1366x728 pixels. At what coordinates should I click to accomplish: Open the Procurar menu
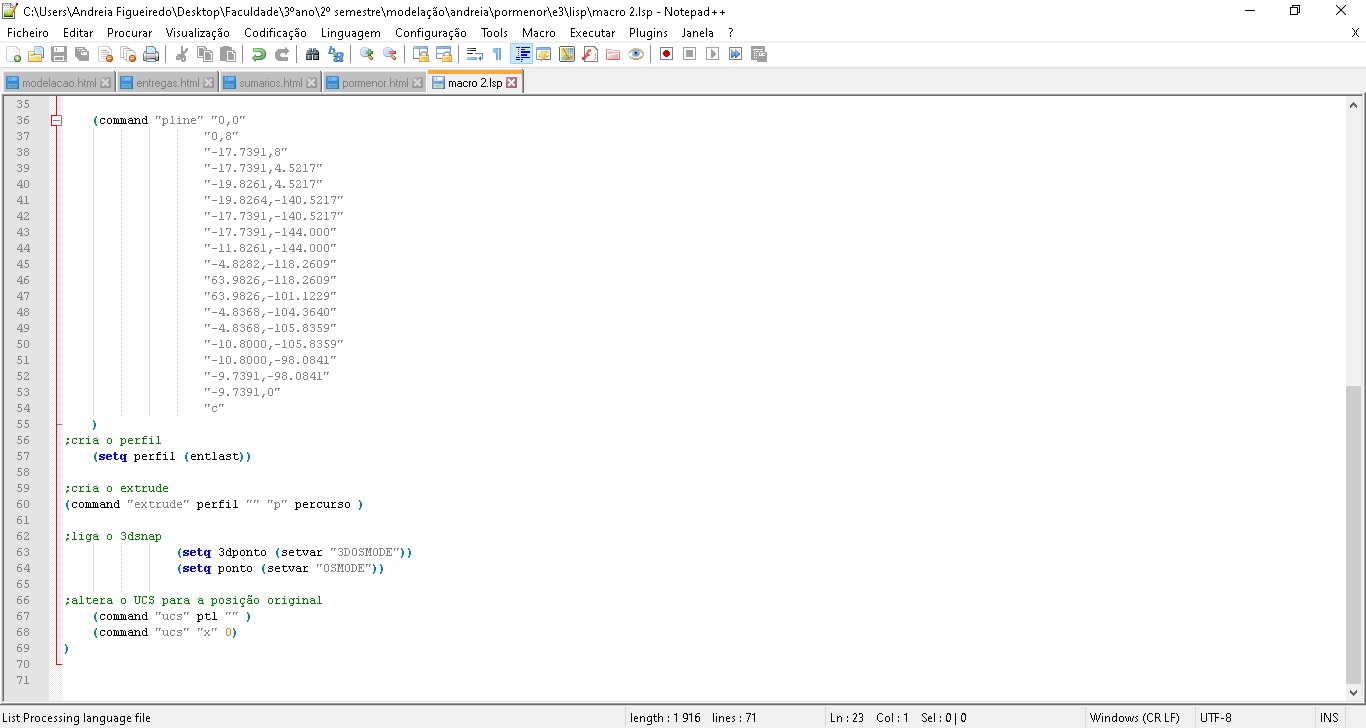(x=130, y=33)
